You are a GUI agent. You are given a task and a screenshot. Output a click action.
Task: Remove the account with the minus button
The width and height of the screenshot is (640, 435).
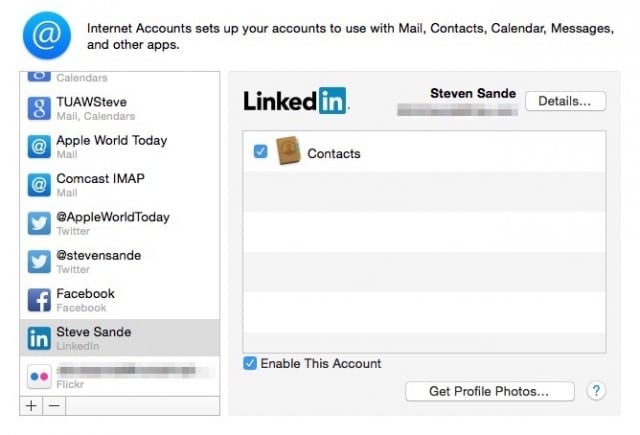pos(54,405)
